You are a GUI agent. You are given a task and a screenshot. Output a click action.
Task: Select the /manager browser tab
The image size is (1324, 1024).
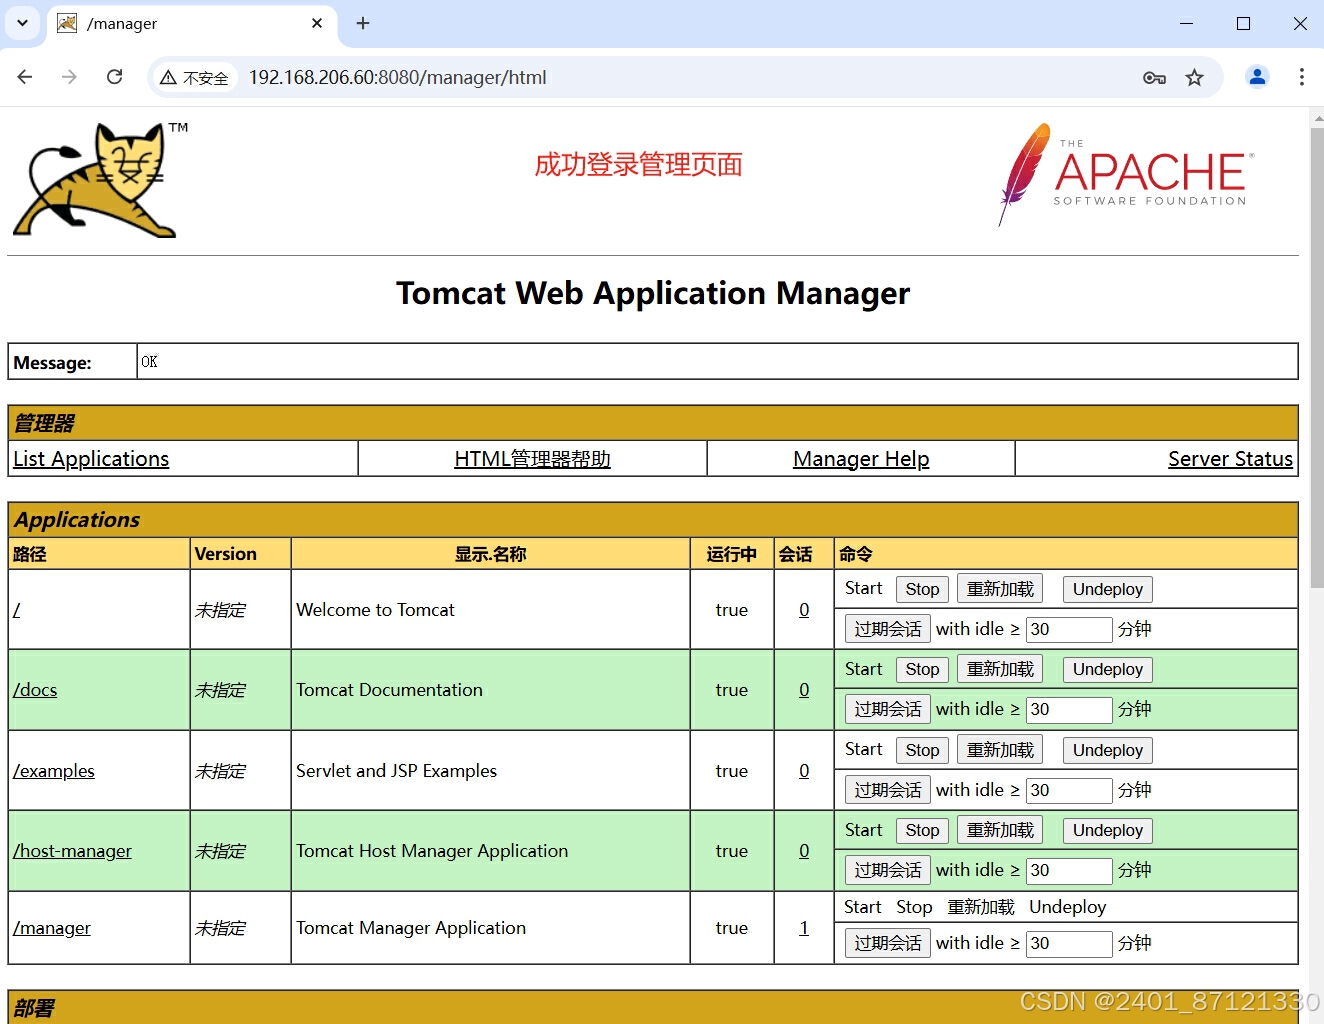pyautogui.click(x=190, y=23)
